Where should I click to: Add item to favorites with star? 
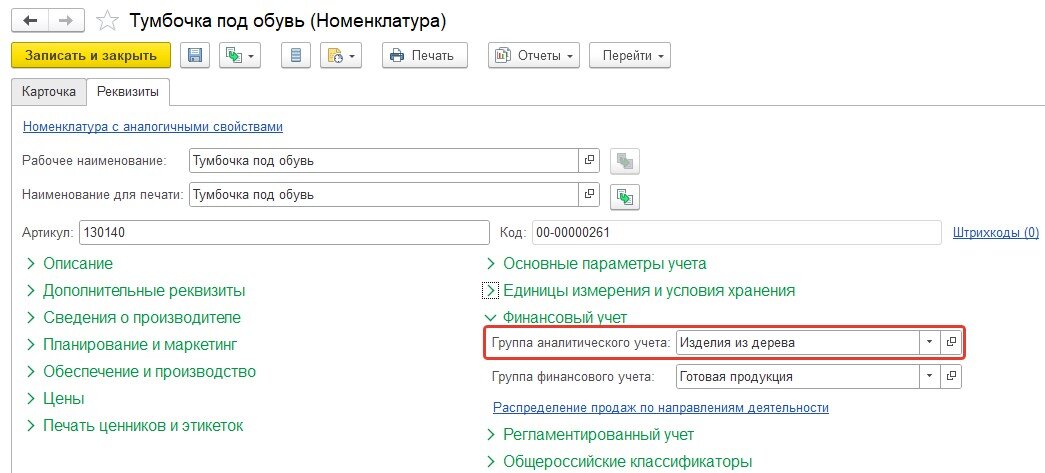[x=107, y=21]
